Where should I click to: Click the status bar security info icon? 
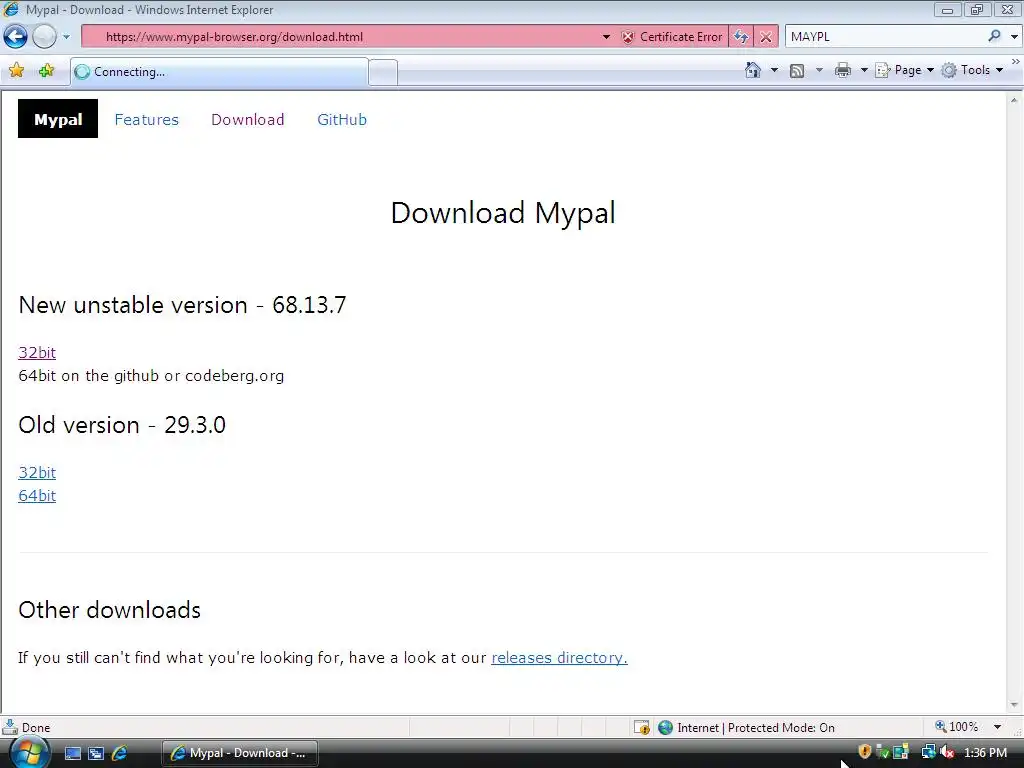[x=641, y=727]
